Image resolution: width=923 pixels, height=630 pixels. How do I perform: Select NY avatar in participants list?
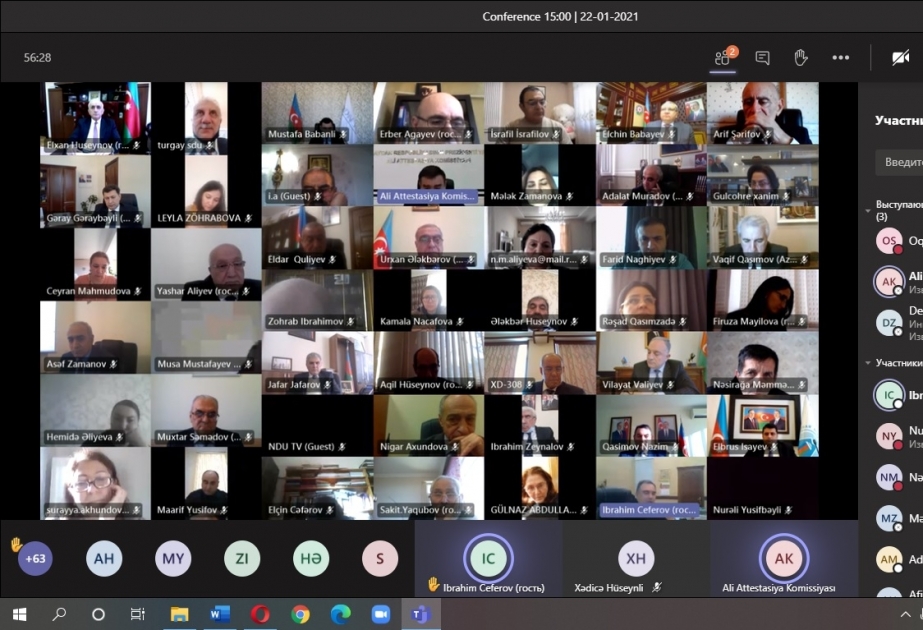coord(889,436)
